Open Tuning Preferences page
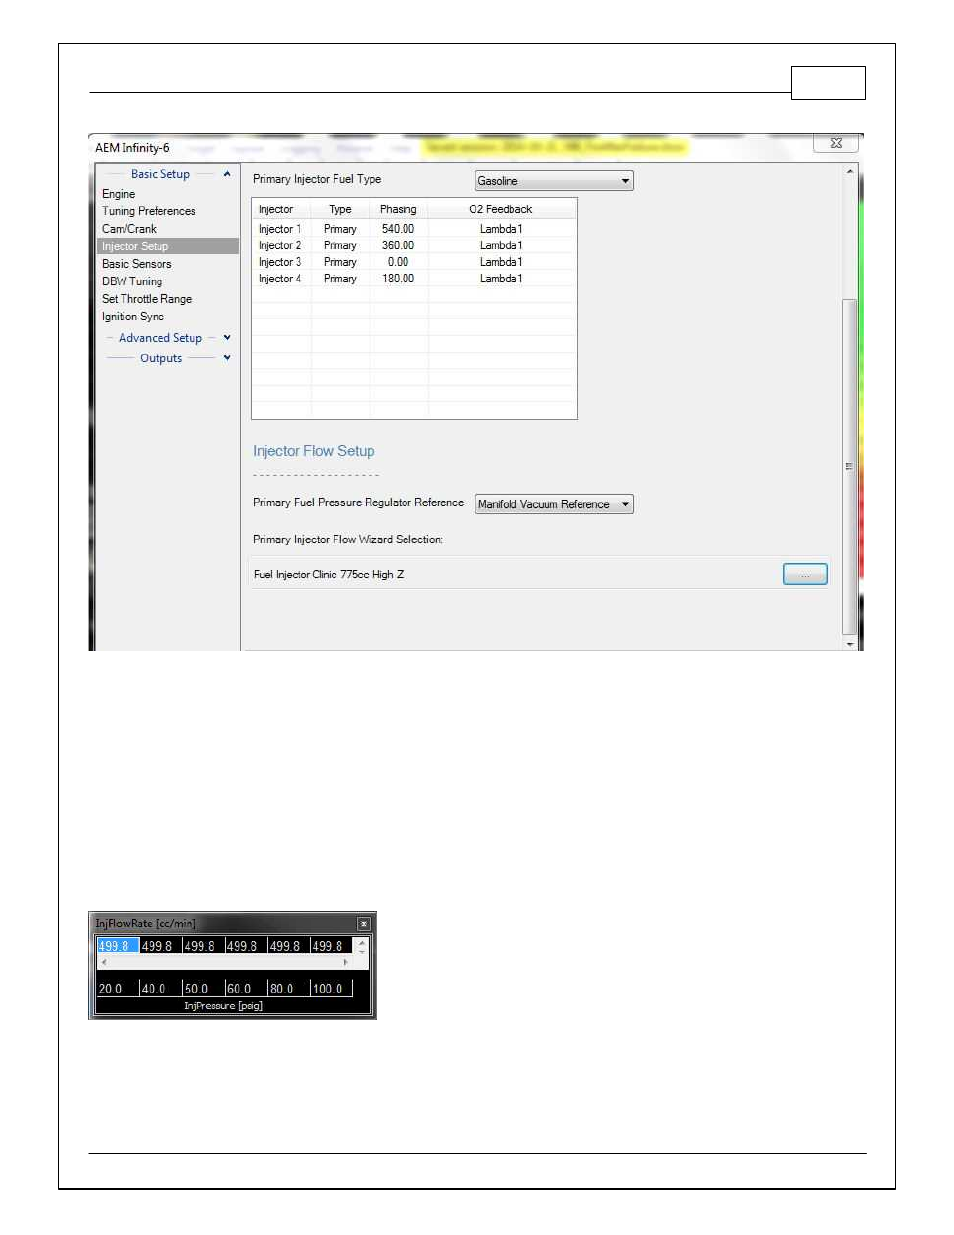The height and width of the screenshot is (1235, 954). (148, 211)
